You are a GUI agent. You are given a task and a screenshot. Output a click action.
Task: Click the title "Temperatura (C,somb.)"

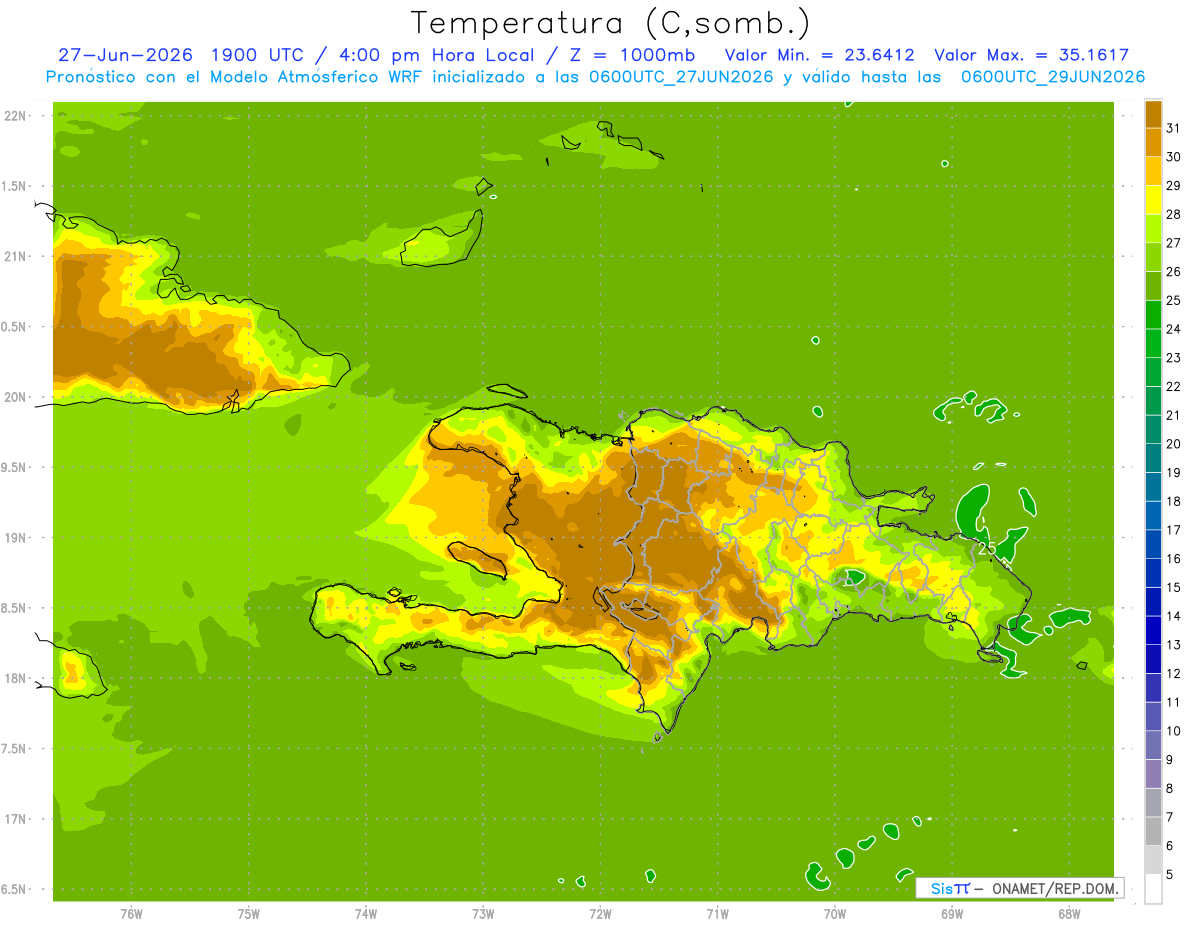pos(611,22)
